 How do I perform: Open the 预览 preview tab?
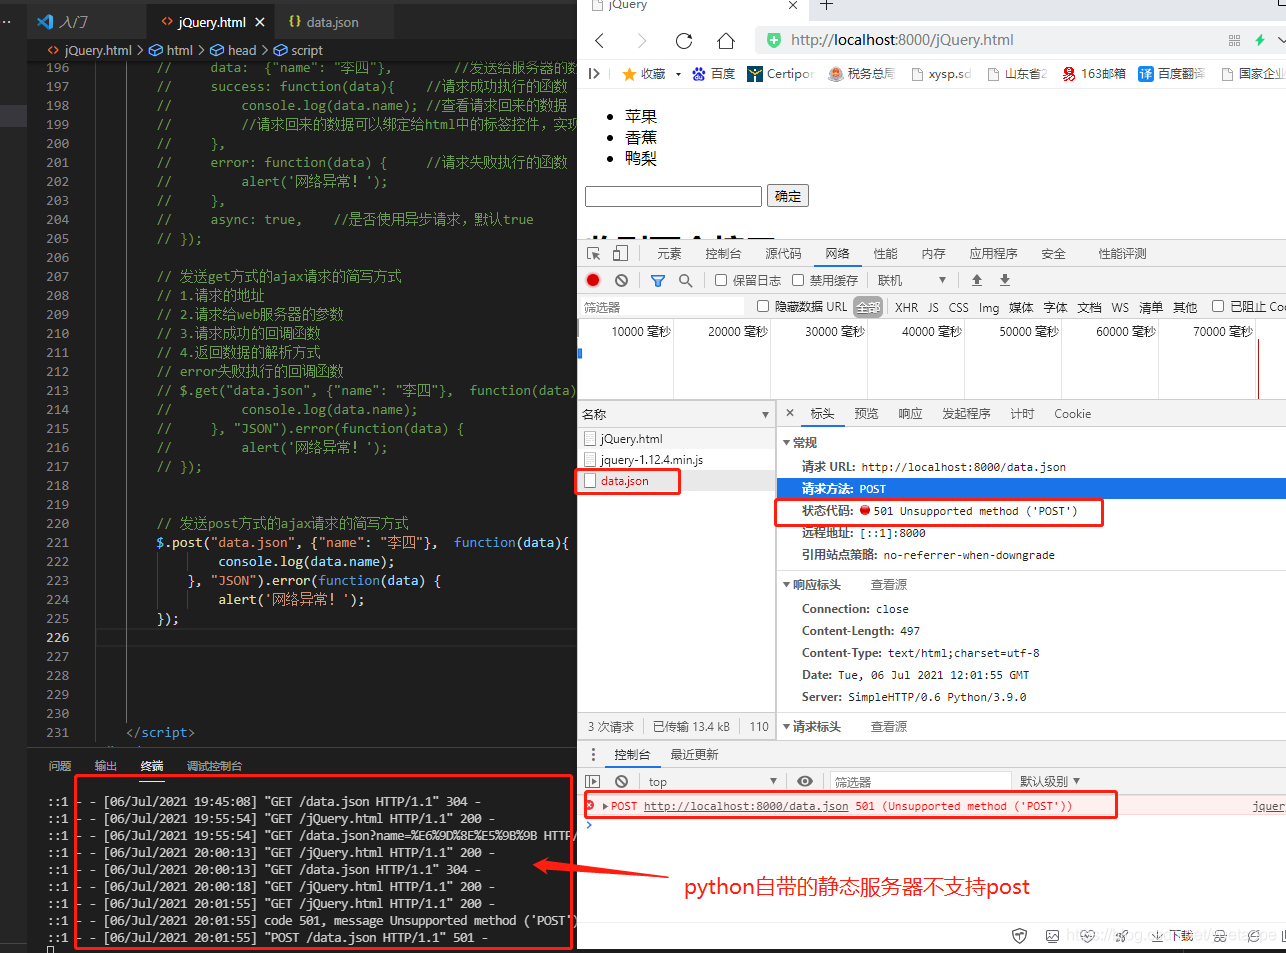click(866, 414)
